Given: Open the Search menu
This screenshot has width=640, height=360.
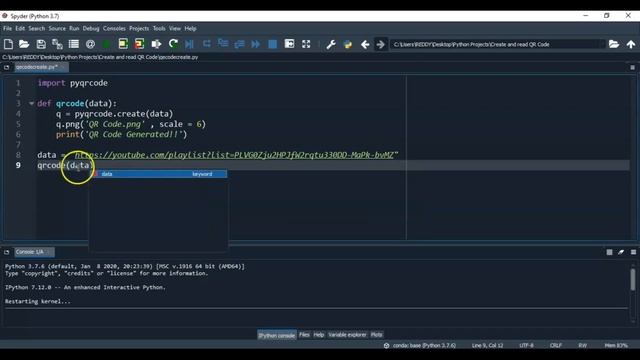Looking at the screenshot, I should [x=37, y=29].
